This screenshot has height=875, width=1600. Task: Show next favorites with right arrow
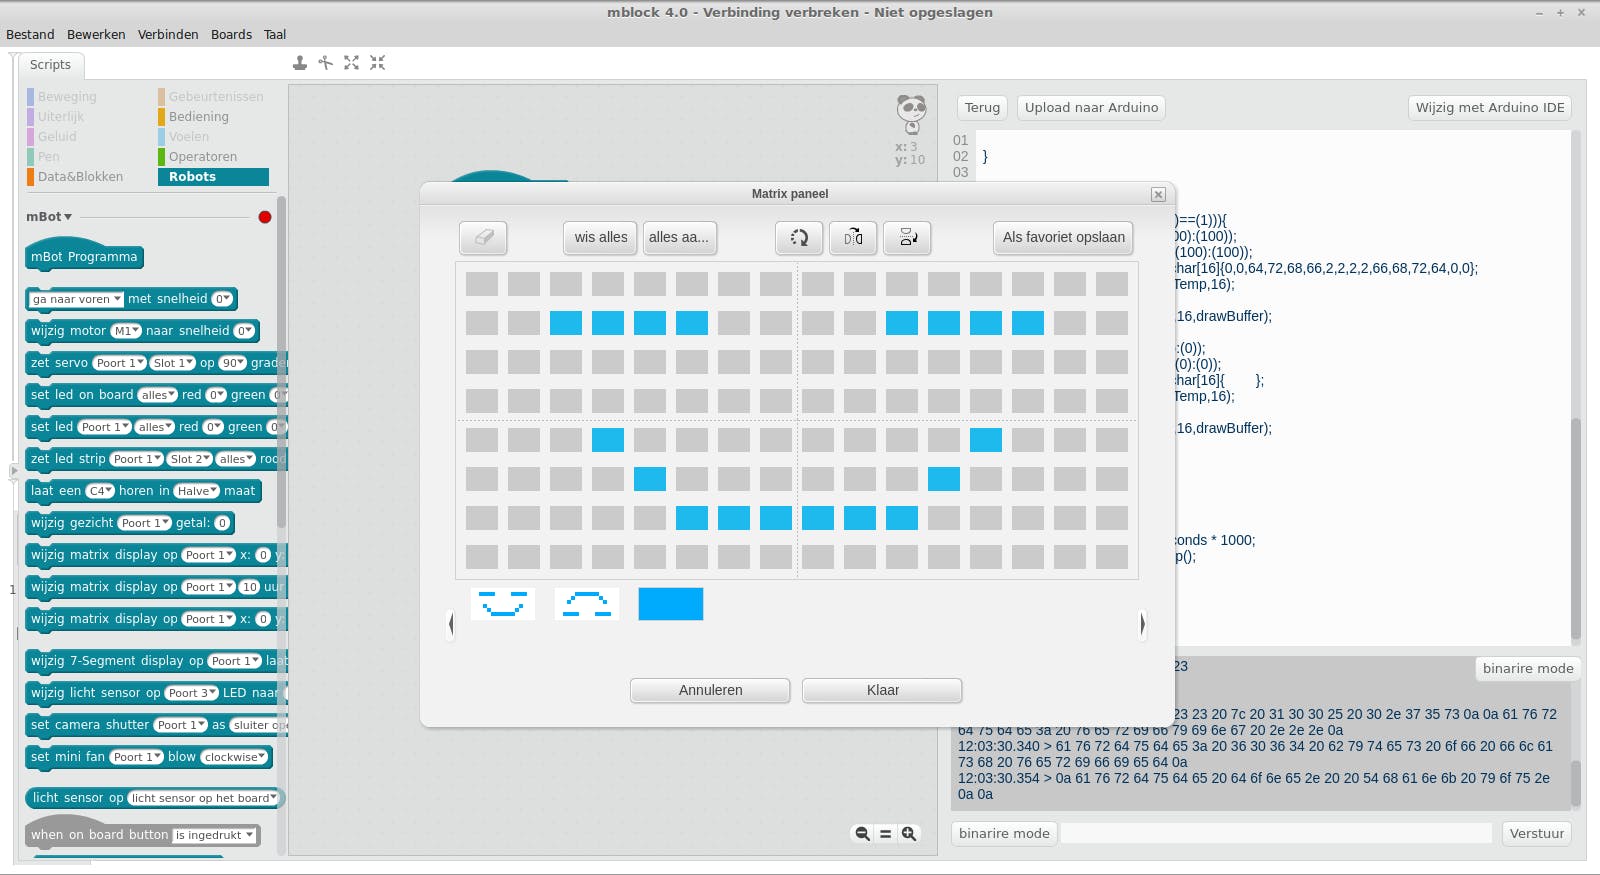(1142, 624)
